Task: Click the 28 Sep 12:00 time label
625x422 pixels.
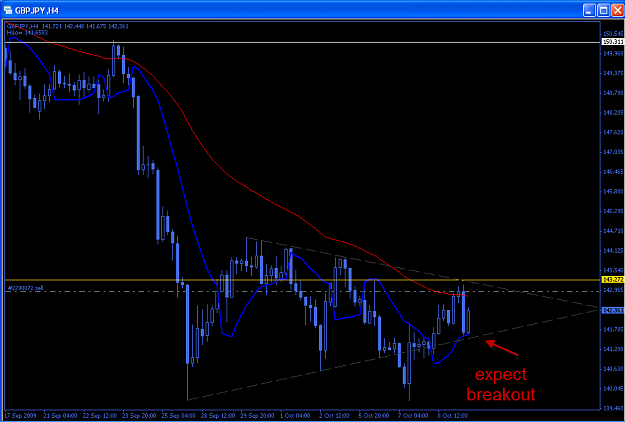Action: tap(218, 415)
